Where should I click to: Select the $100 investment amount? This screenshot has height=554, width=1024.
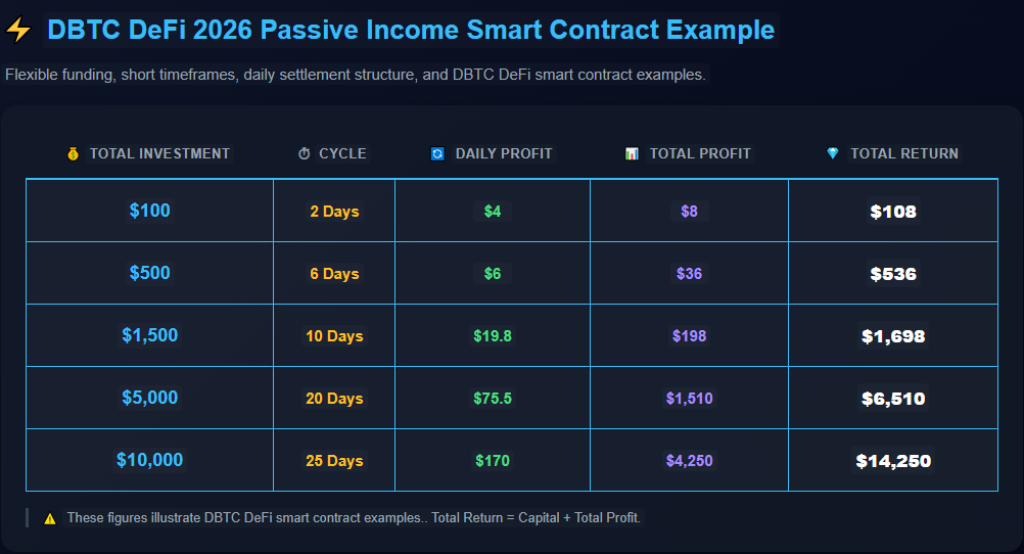[x=150, y=211]
